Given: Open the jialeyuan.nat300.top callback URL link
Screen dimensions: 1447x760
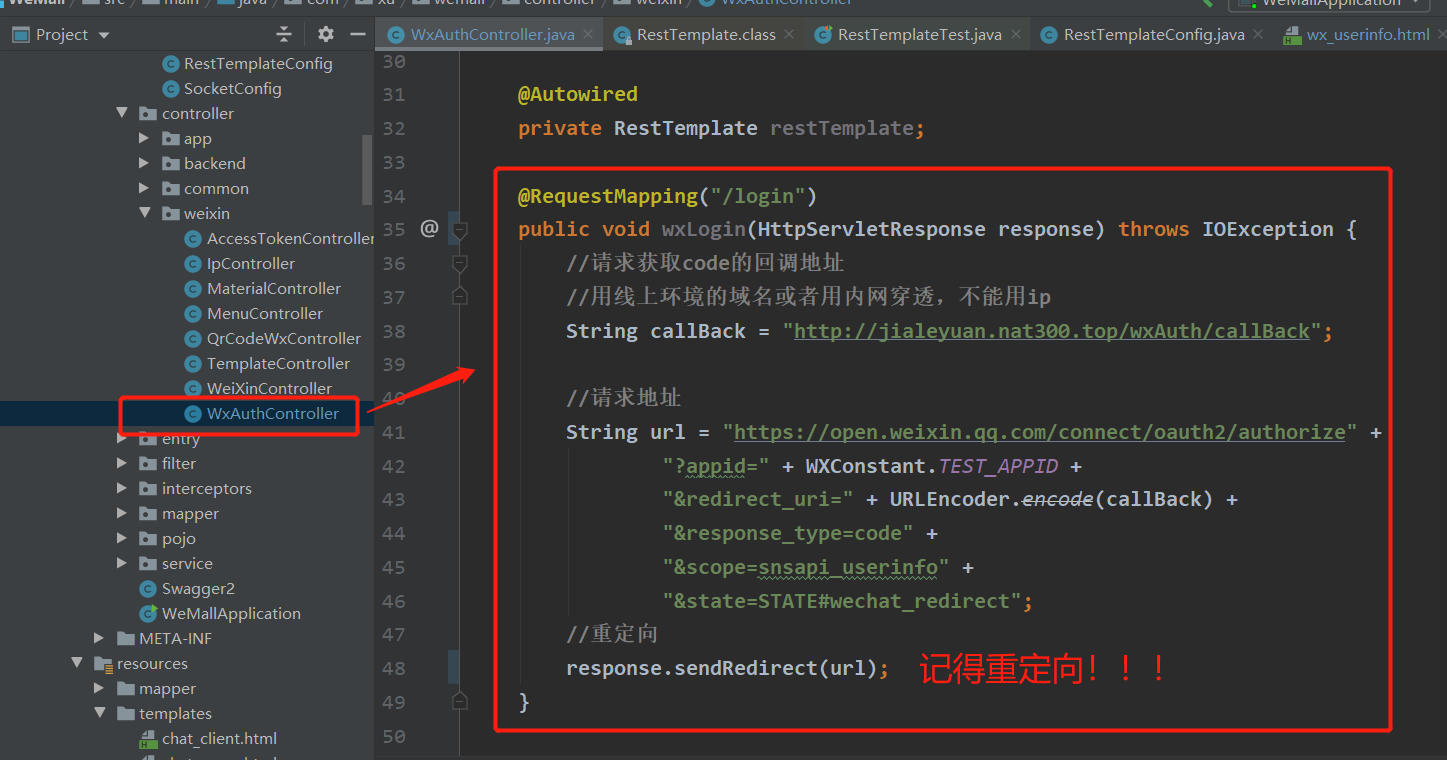Looking at the screenshot, I should (x=1052, y=331).
